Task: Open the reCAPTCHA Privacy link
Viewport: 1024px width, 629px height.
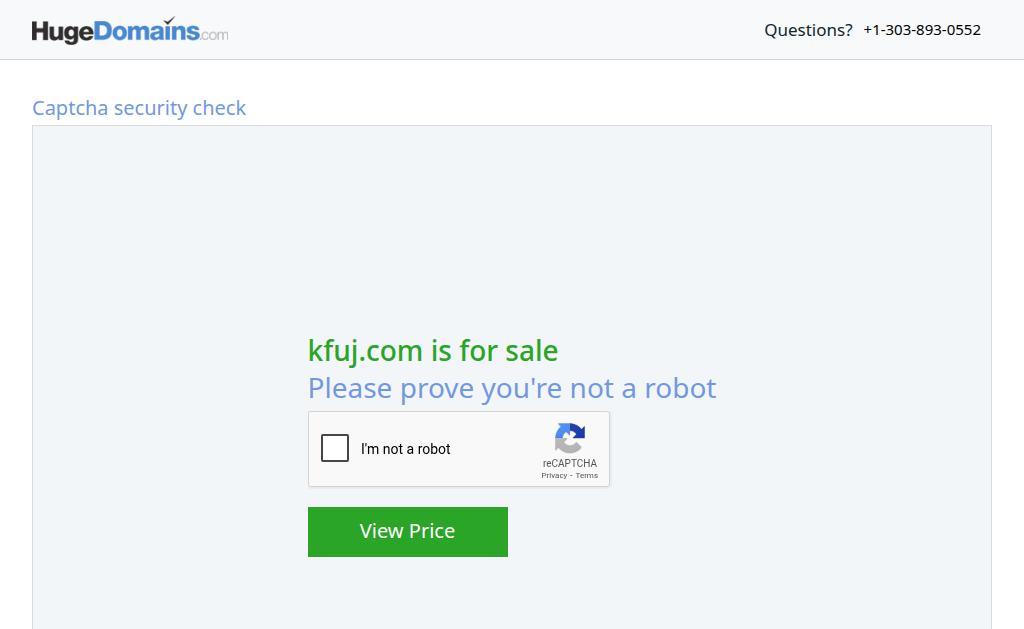Action: 554,476
